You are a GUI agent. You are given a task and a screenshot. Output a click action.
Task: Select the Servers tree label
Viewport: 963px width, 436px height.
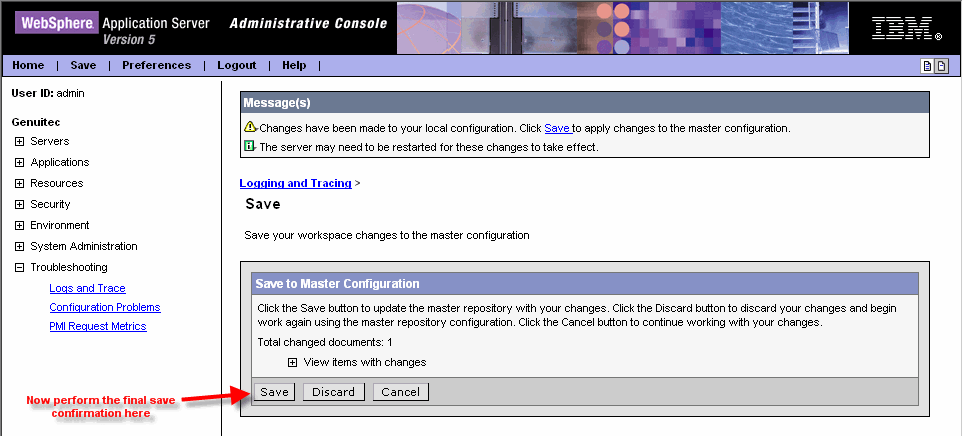click(x=50, y=141)
